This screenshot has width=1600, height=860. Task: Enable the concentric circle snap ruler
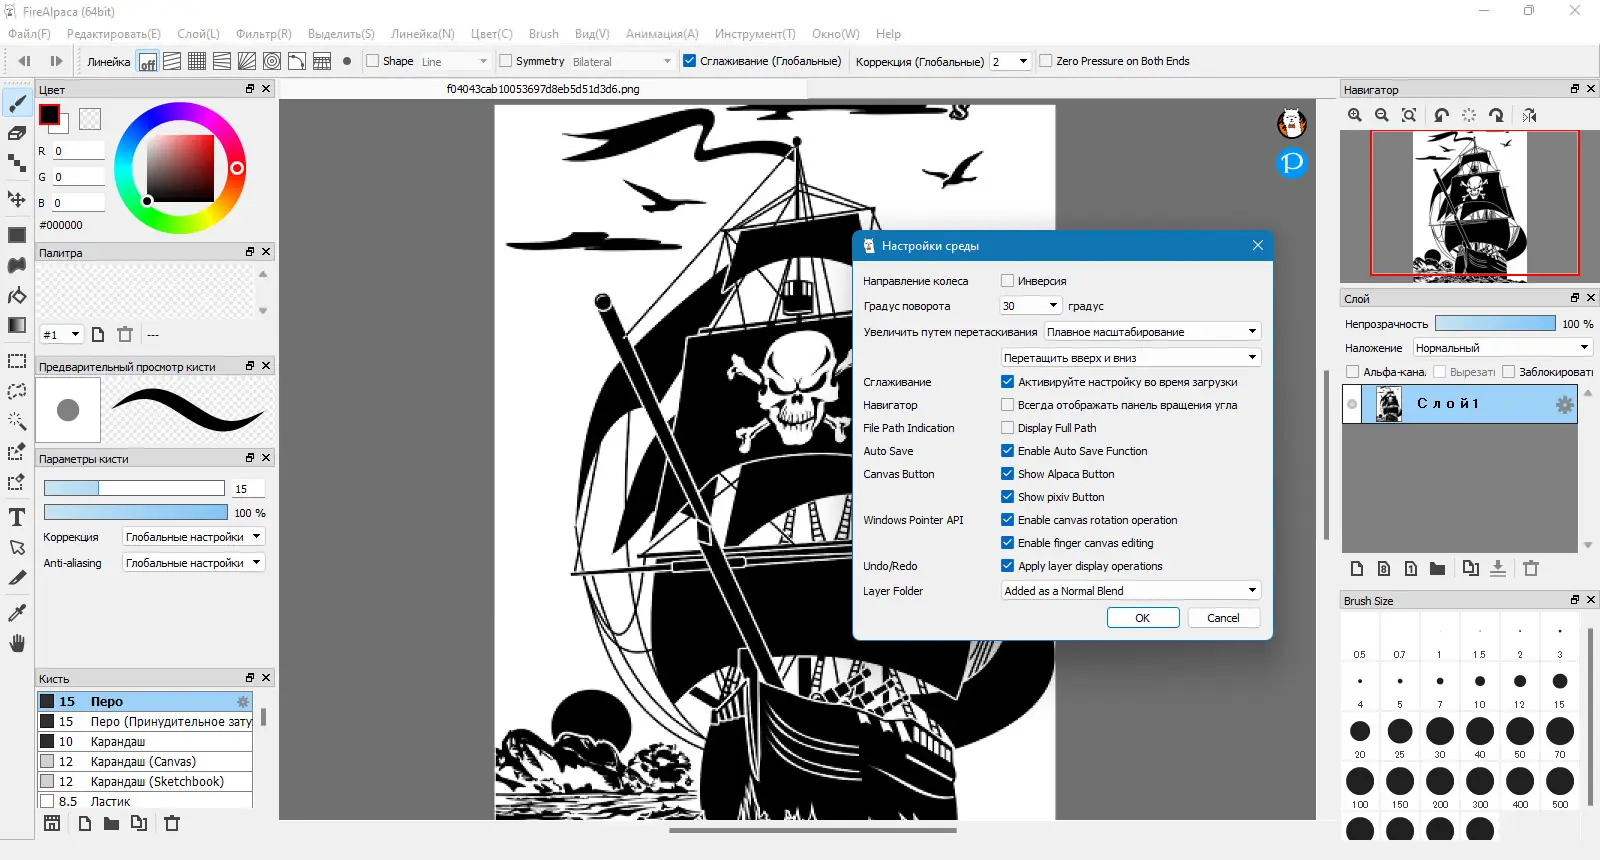(x=272, y=61)
